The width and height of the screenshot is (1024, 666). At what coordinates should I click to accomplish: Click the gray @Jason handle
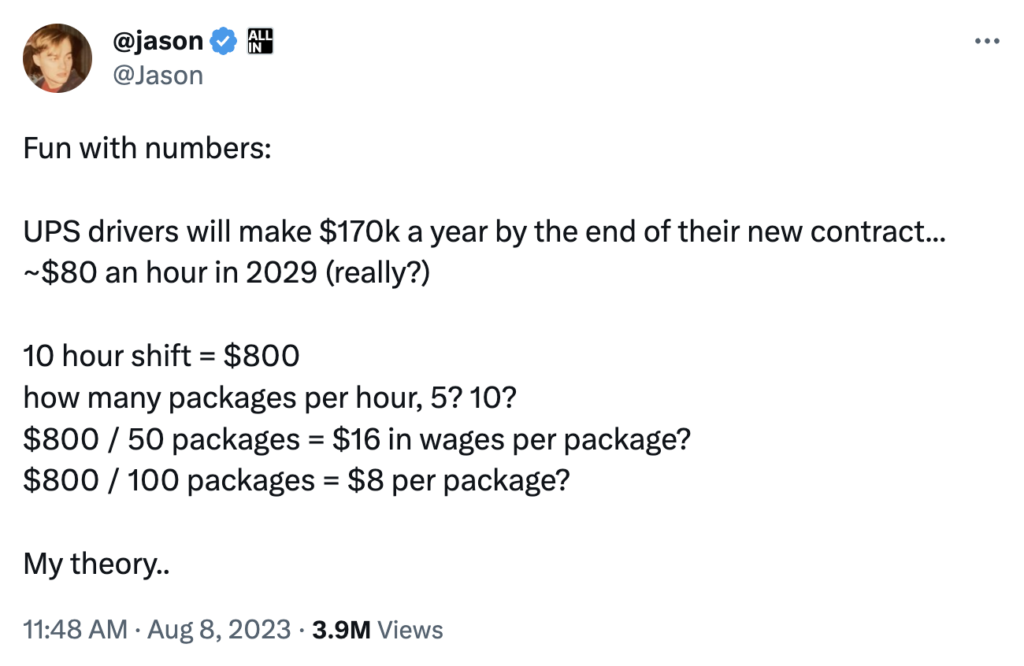(158, 76)
